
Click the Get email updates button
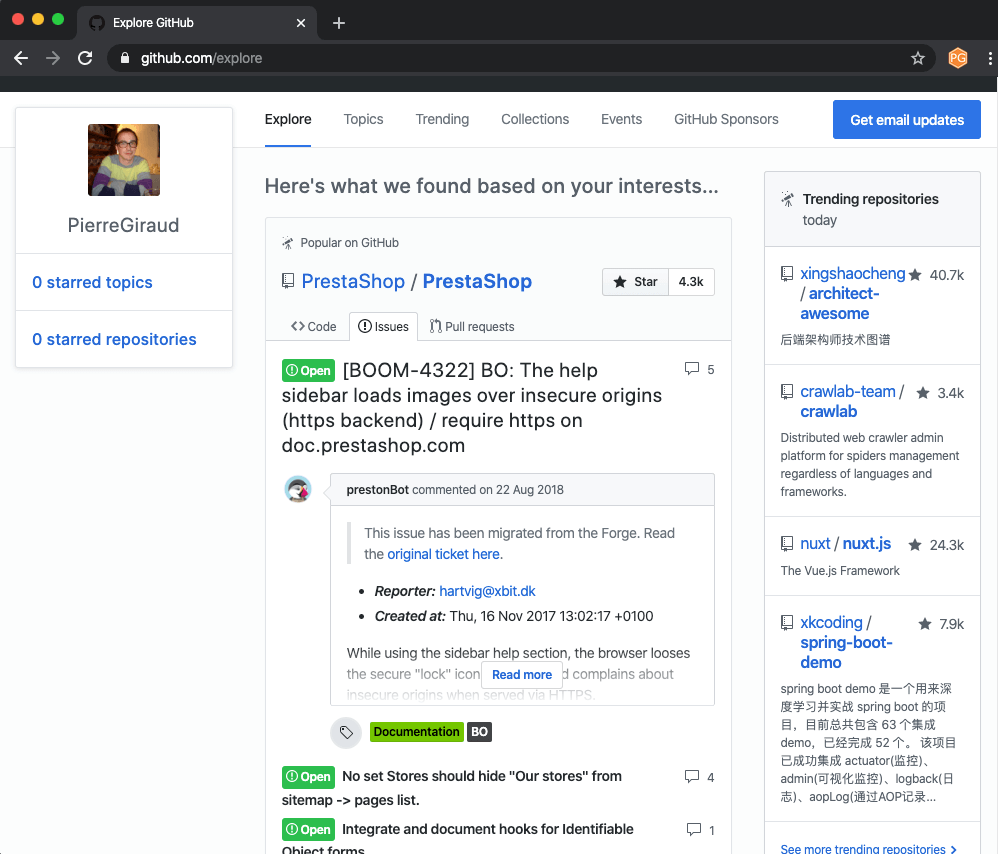pos(906,119)
